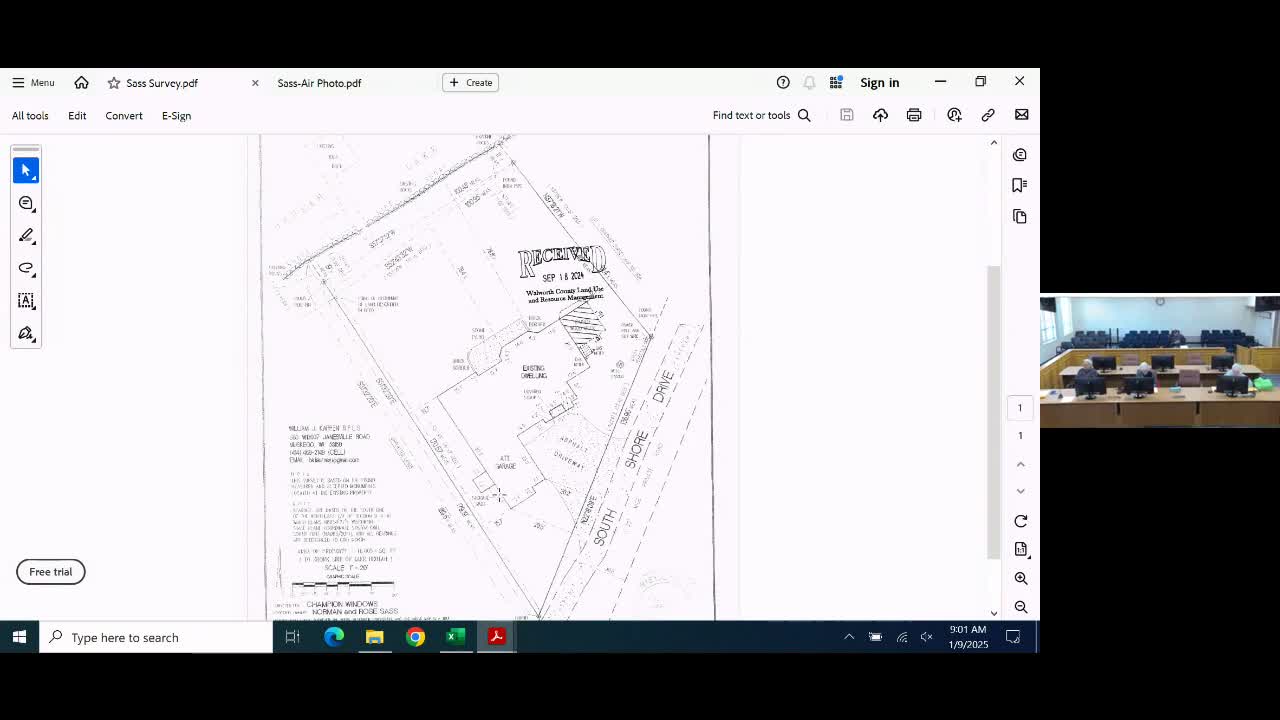Add a comment with sticky note tool
The image size is (1280, 720).
(x=26, y=203)
